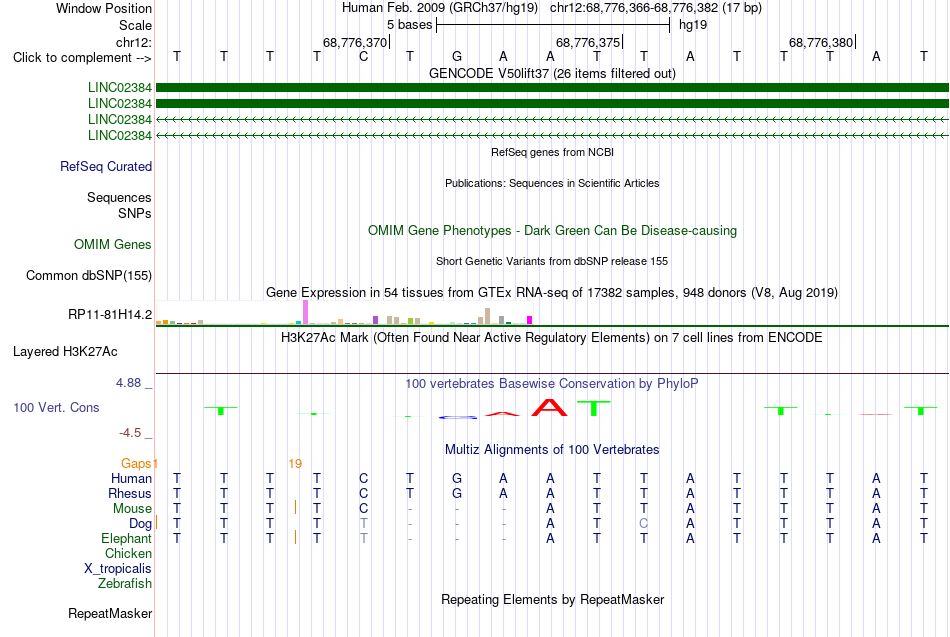The height and width of the screenshot is (637, 950).
Task: Click the G base in the Rhesus row
Action: pyautogui.click(x=457, y=493)
